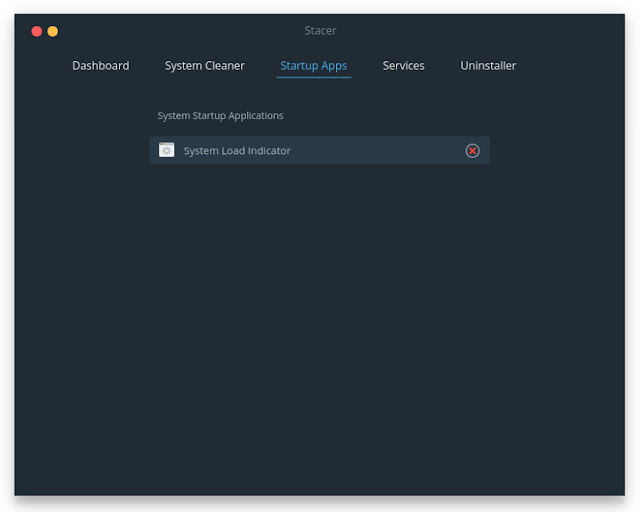Select the System Load Indicator entry text
This screenshot has height=512, width=640.
pos(237,151)
